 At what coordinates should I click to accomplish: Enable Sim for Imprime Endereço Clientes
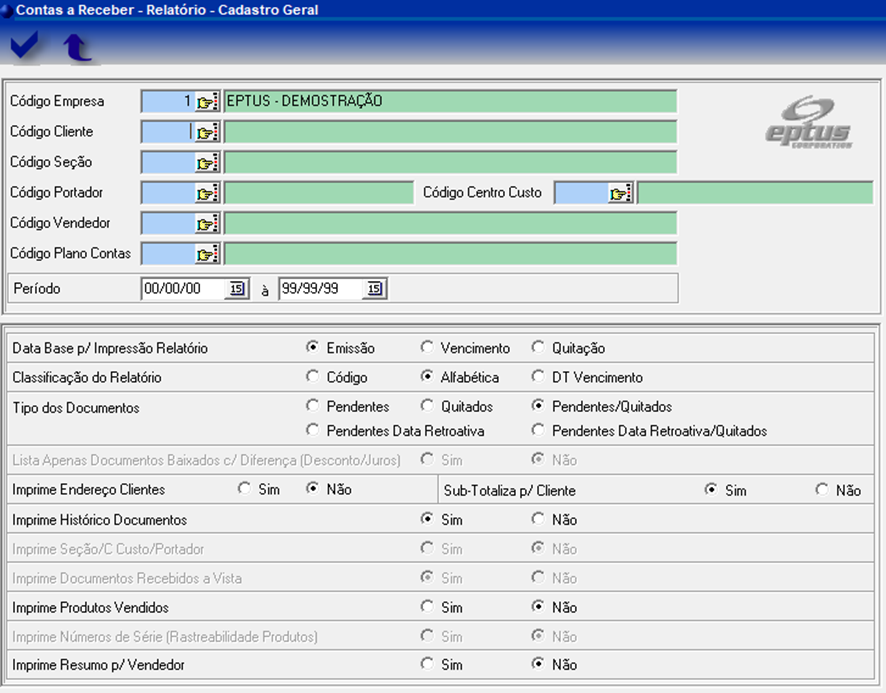pos(245,490)
